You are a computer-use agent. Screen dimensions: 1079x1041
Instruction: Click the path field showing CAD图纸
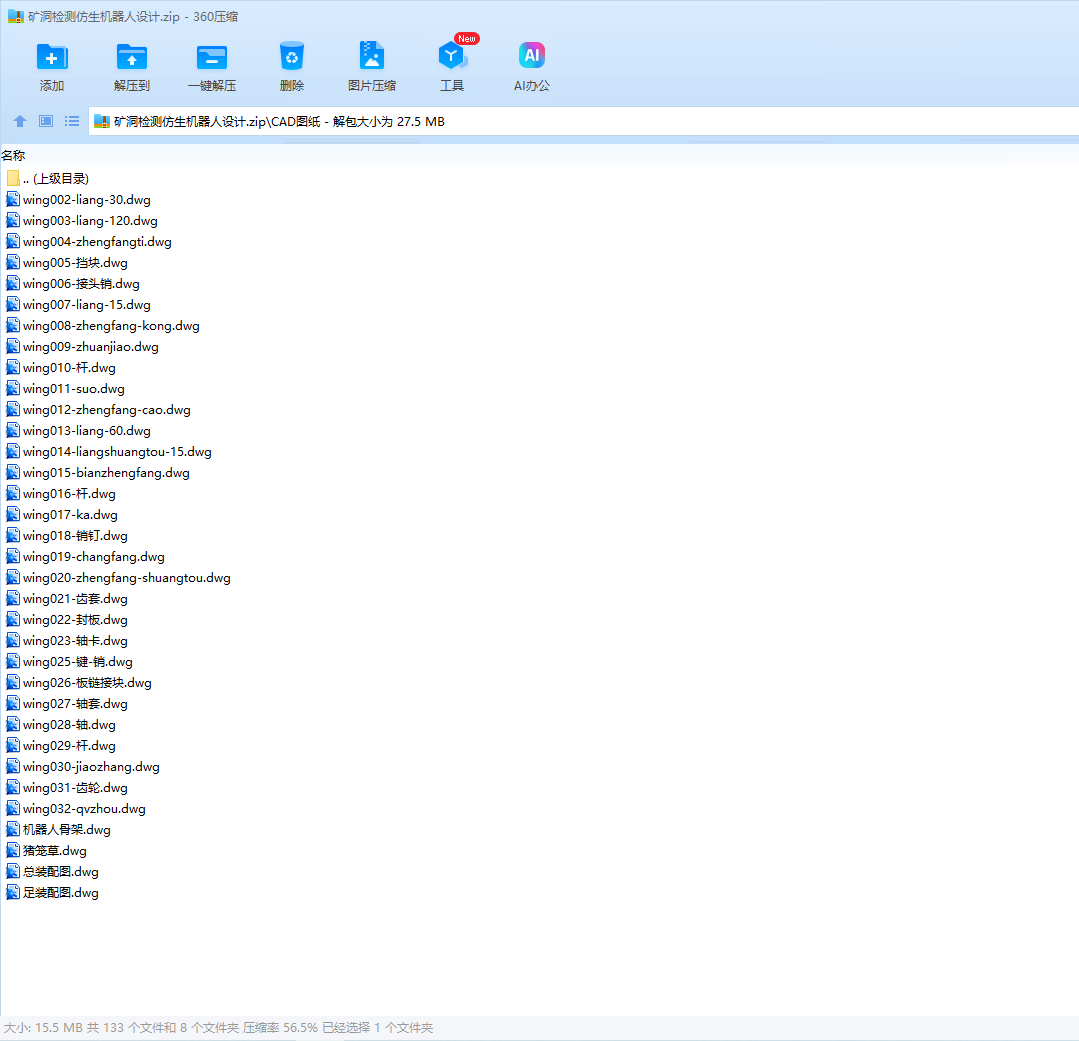[584, 122]
